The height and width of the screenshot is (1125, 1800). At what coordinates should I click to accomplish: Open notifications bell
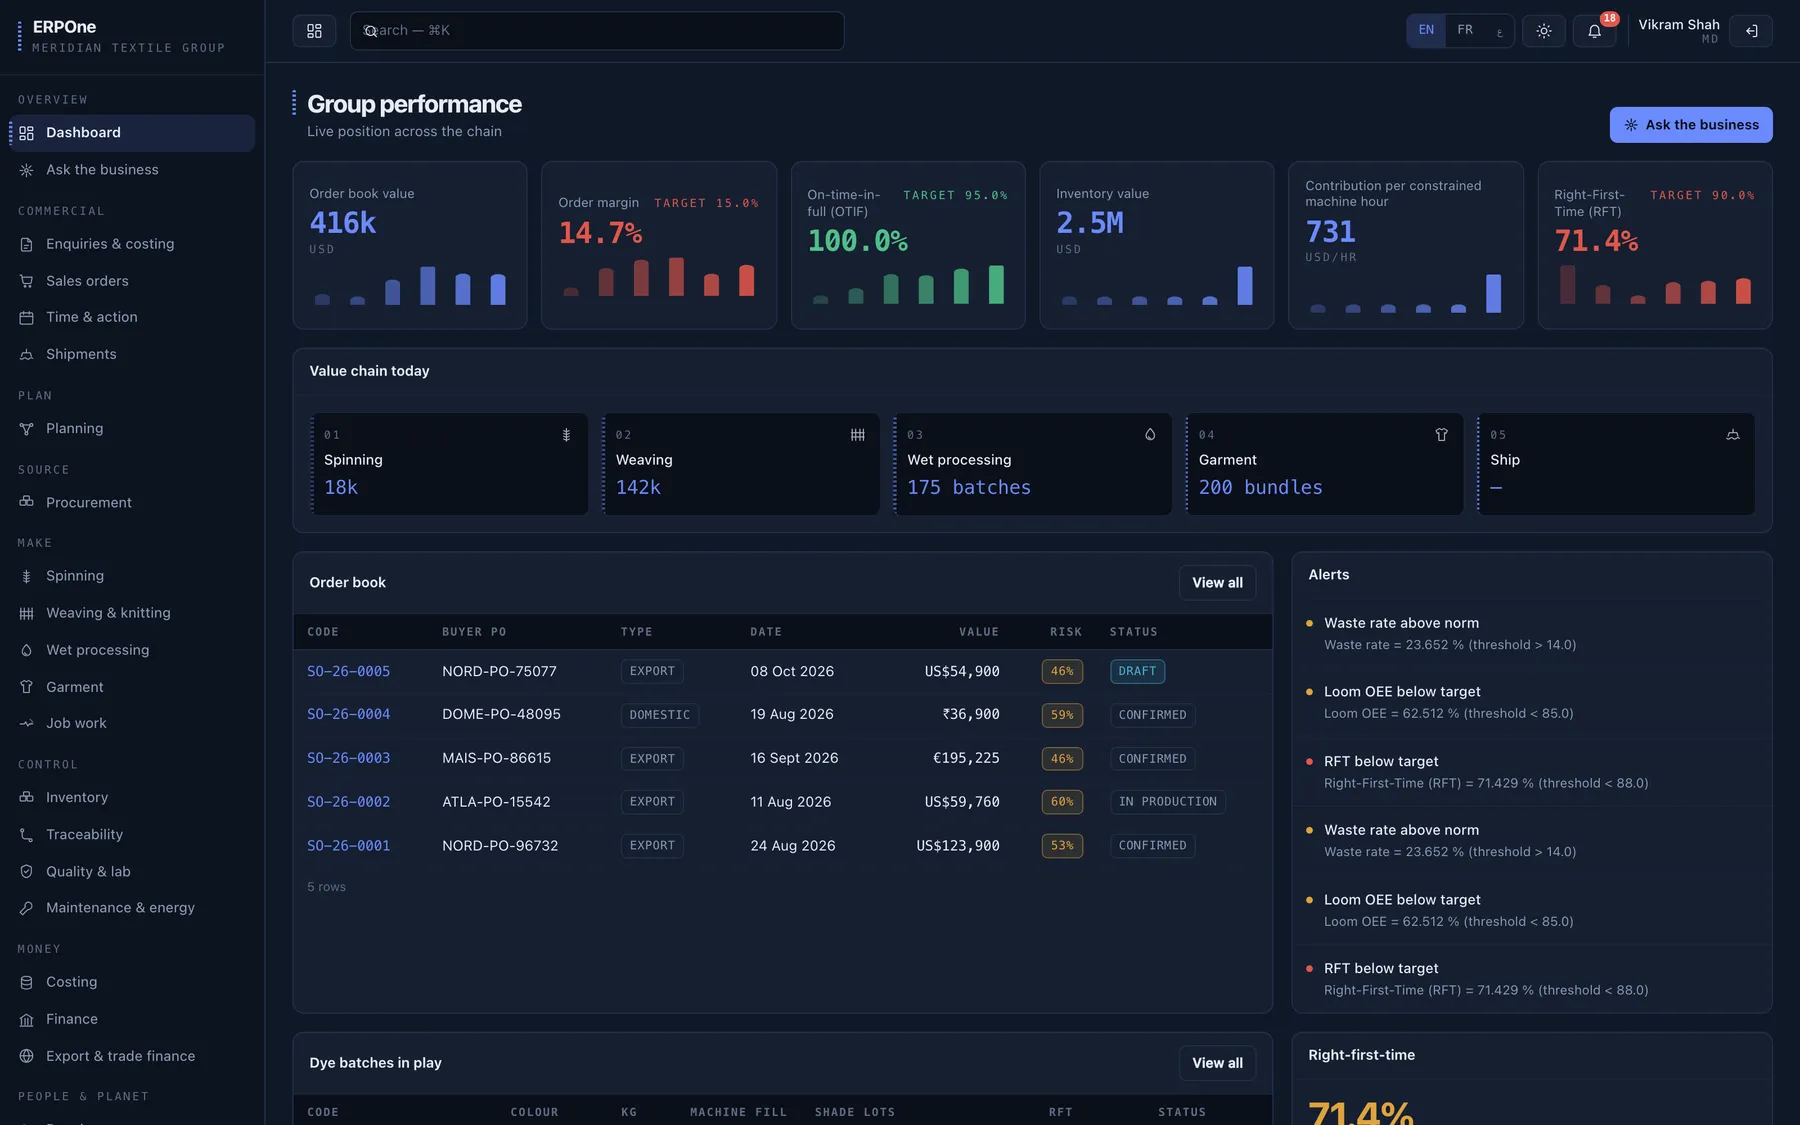coord(1595,31)
